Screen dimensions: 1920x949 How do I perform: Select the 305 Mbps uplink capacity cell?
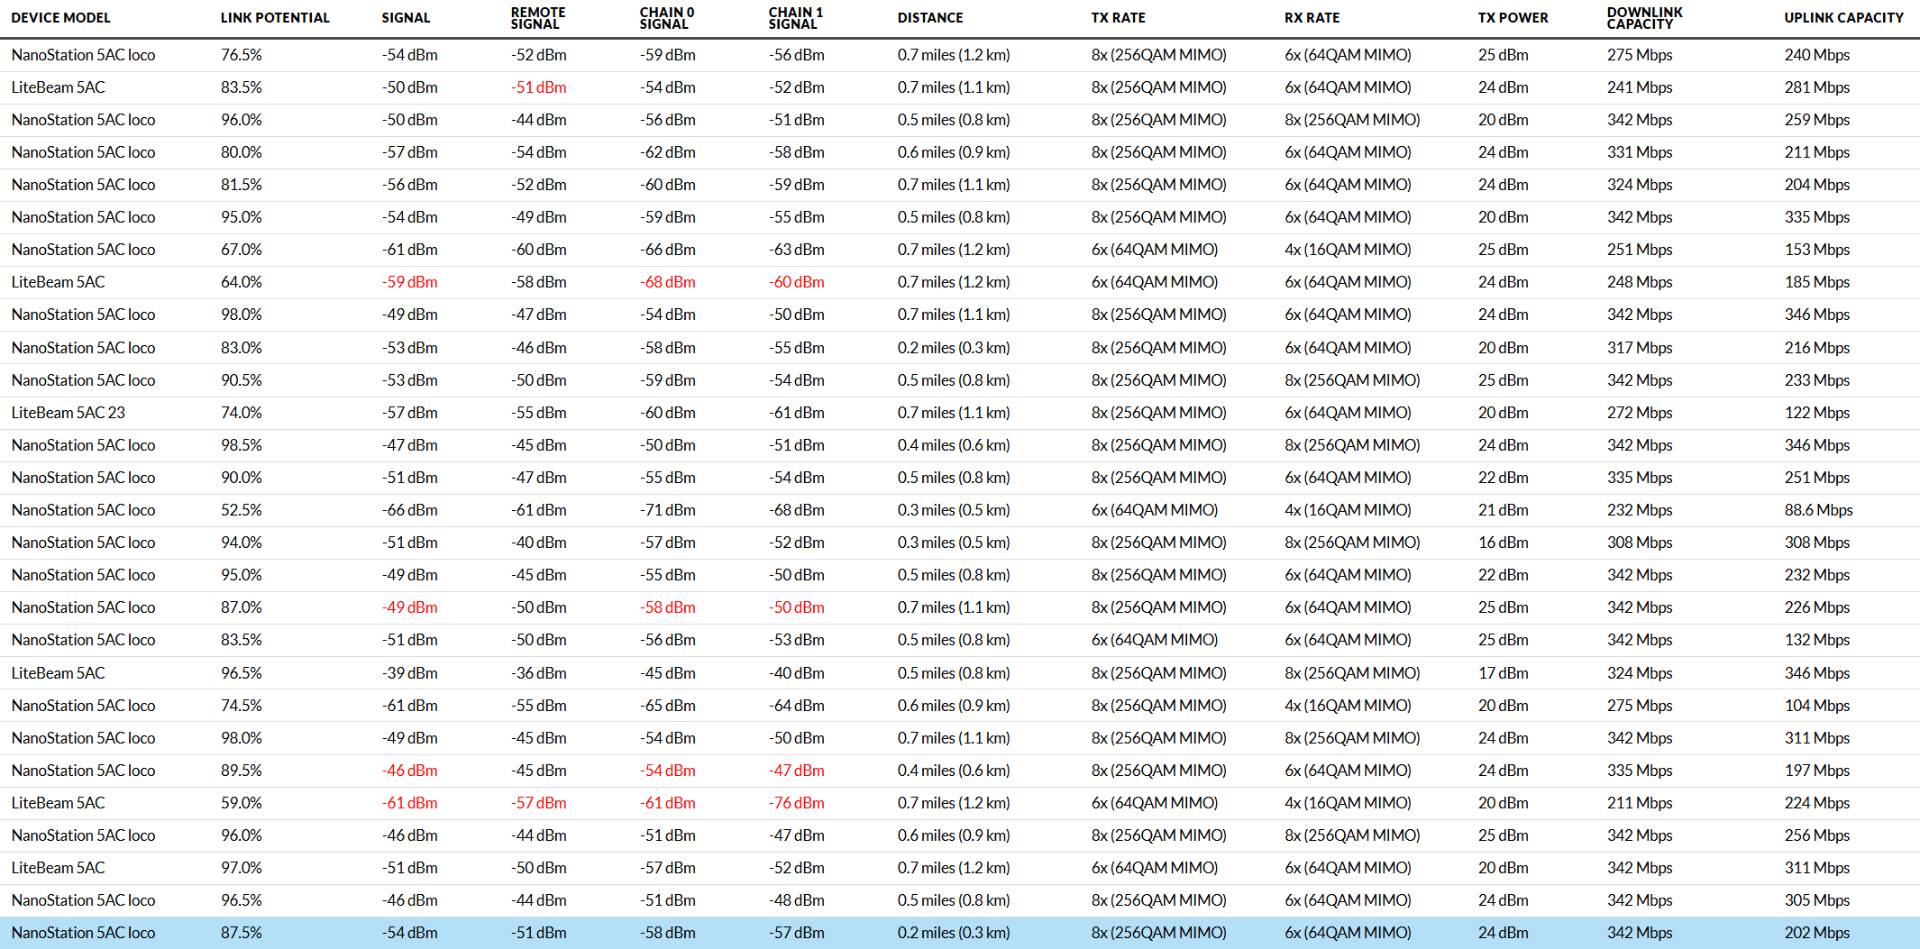pyautogui.click(x=1817, y=901)
